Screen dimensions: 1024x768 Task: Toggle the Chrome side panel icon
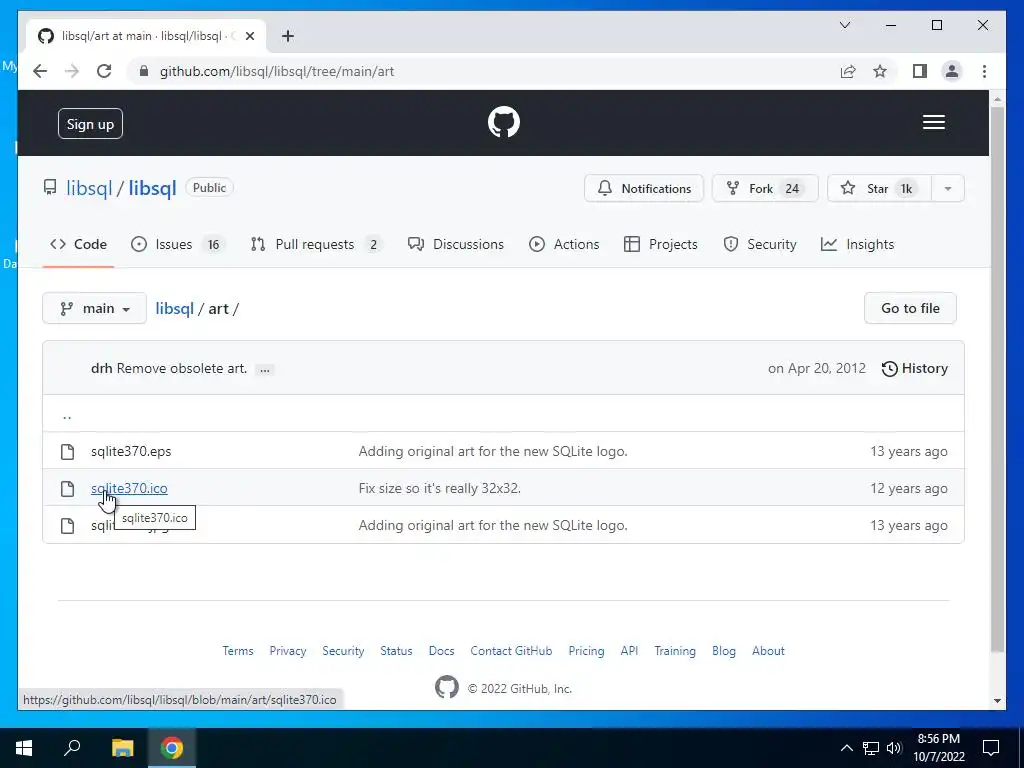click(x=920, y=71)
